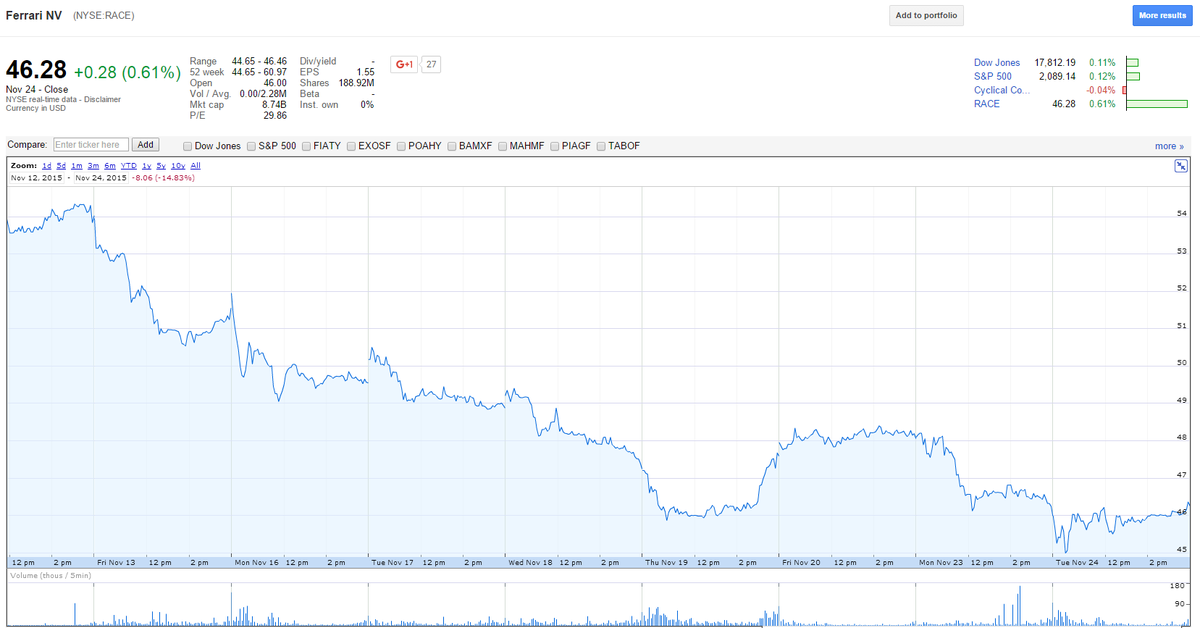1200x628 pixels.
Task: Show All time zoom range
Action: point(196,165)
